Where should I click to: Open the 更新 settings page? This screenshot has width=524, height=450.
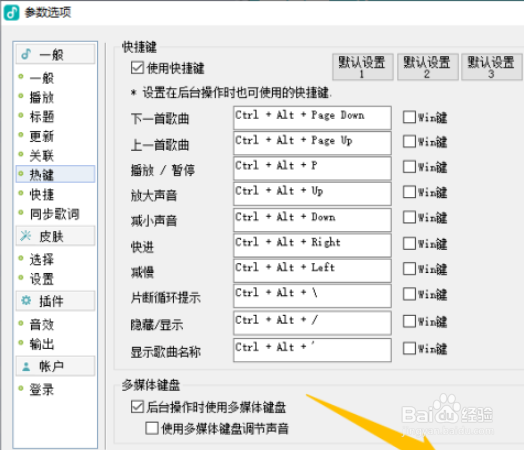[x=41, y=136]
